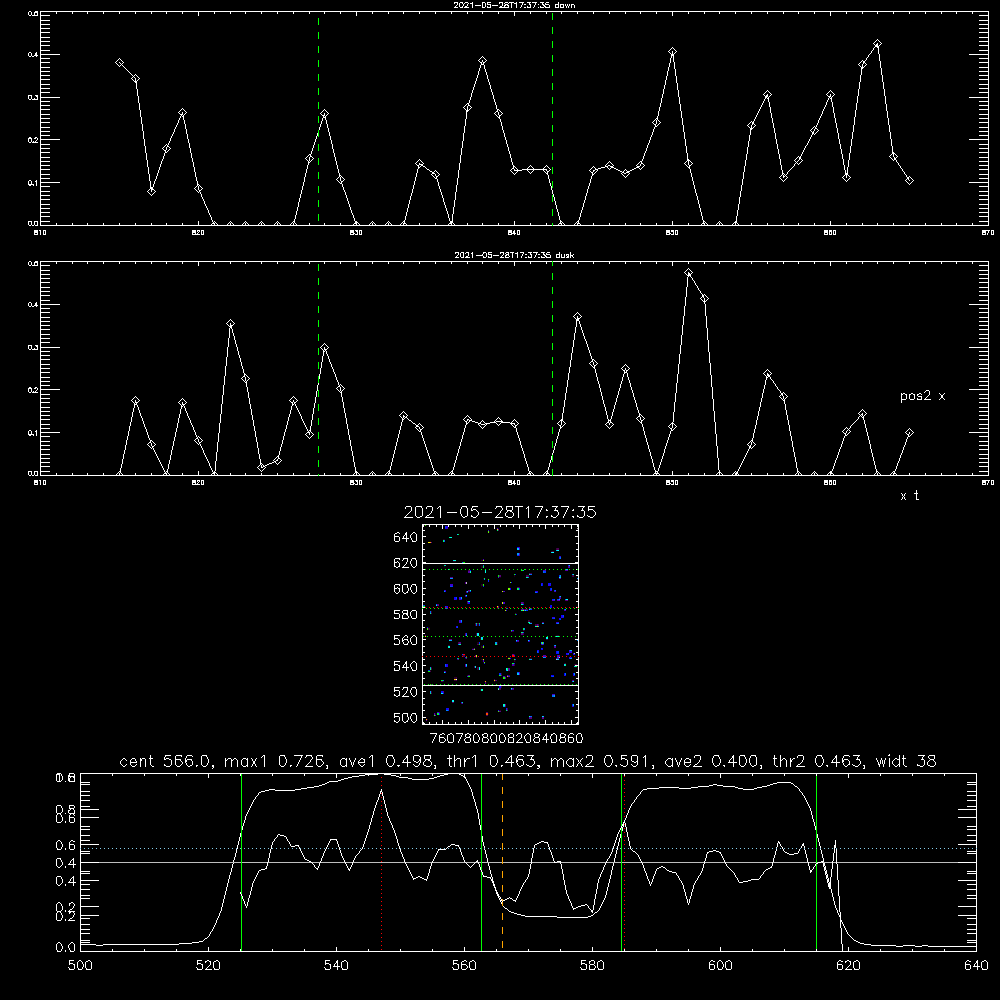Viewport: 1000px width, 1000px height.
Task: Click the dawn plot diamond peak at 850
Action: click(672, 52)
